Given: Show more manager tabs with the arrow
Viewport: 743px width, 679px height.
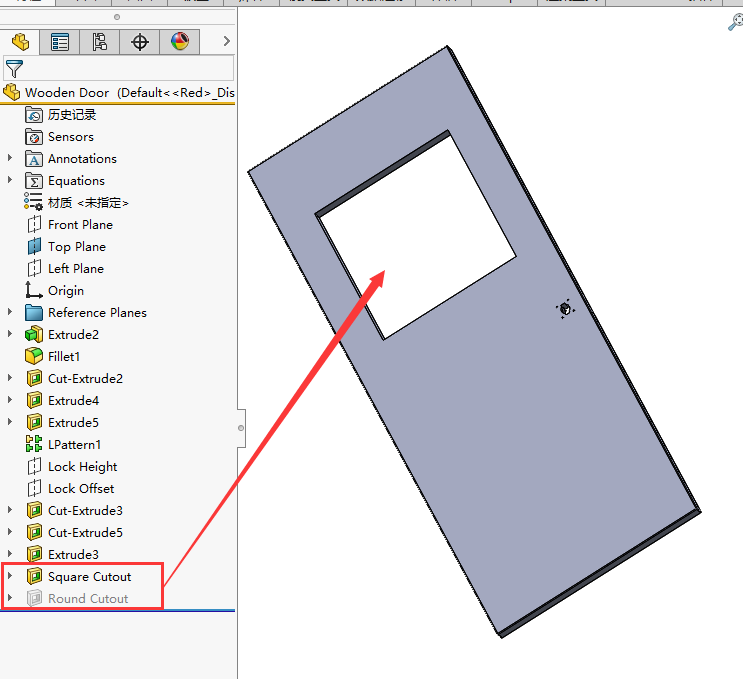Looking at the screenshot, I should coord(226,41).
